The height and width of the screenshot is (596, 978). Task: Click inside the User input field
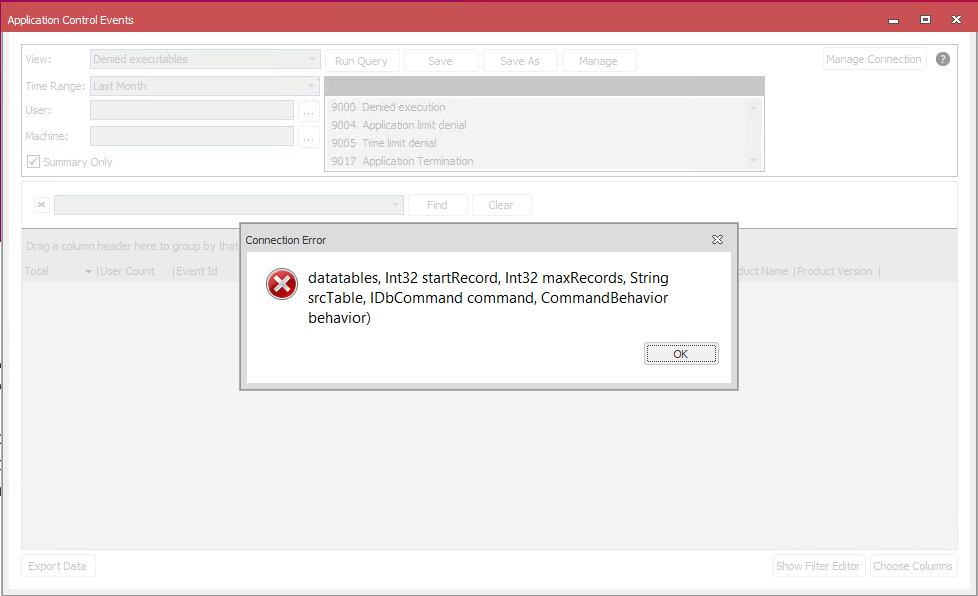(x=190, y=110)
